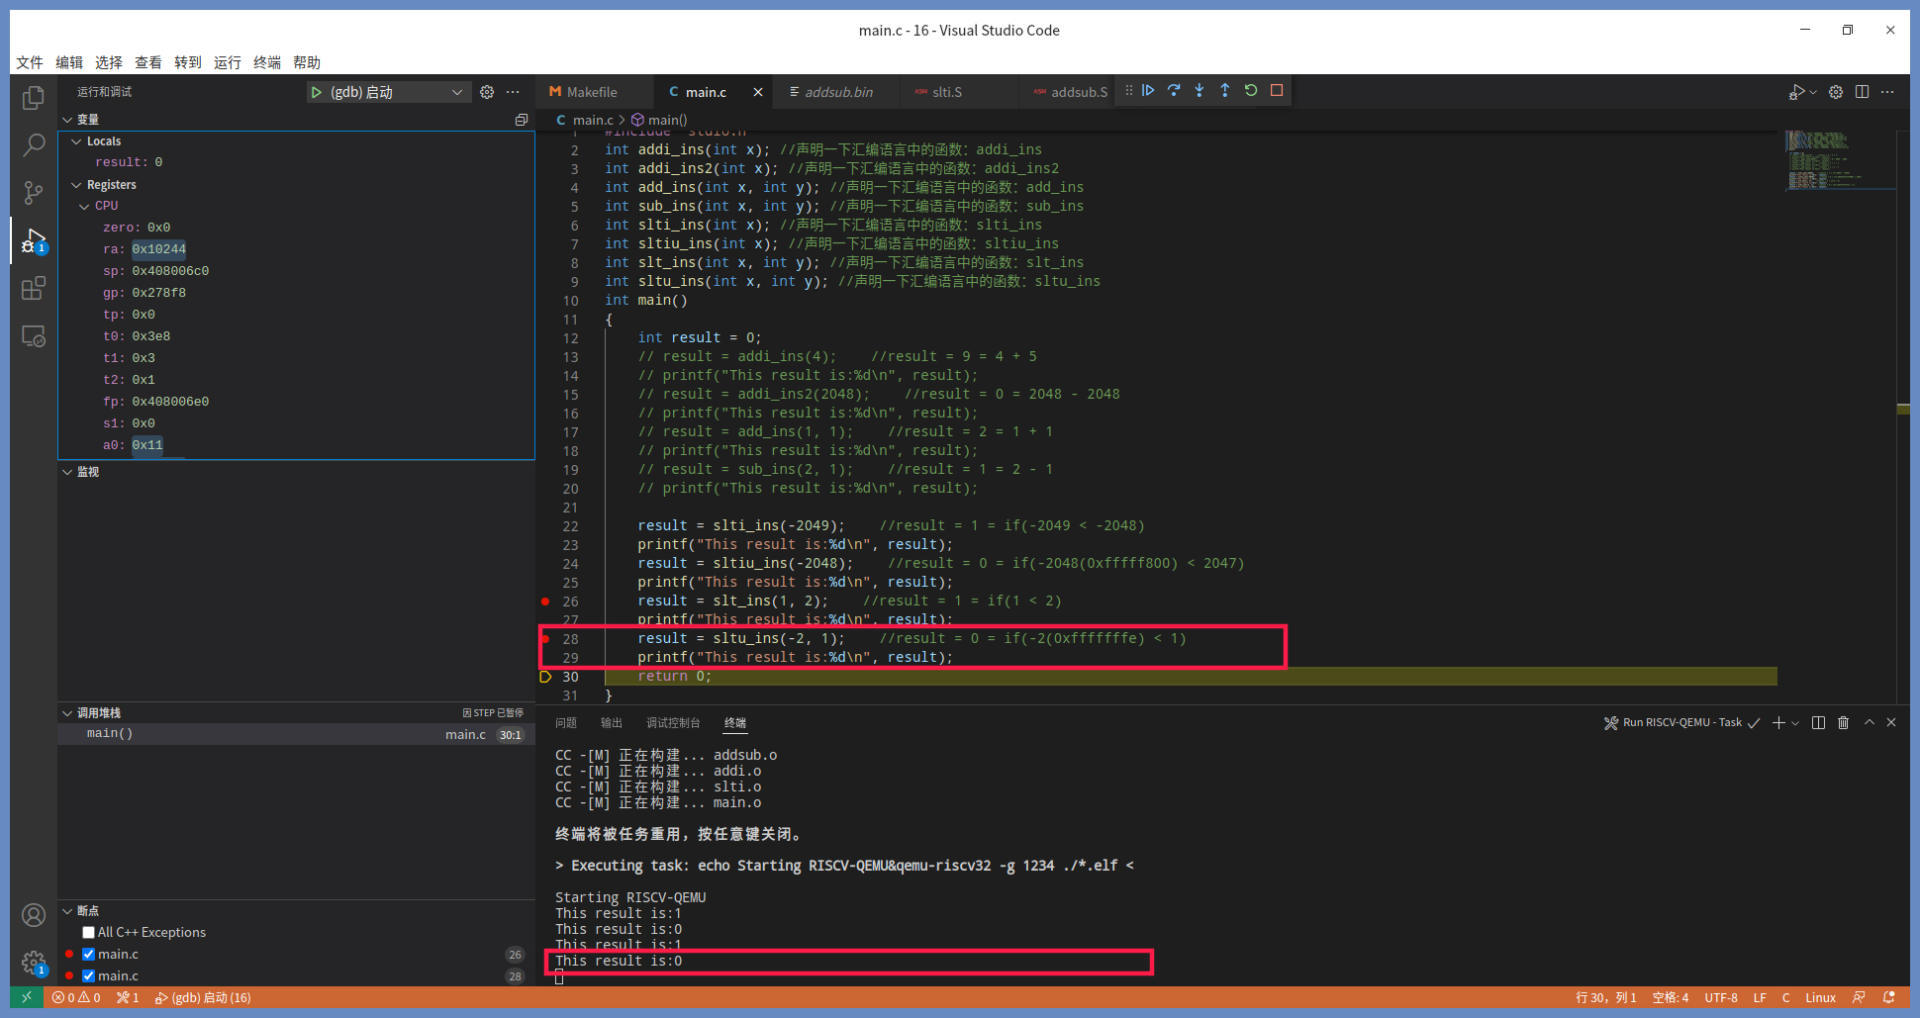Open Source Control view in activity bar

(33, 192)
